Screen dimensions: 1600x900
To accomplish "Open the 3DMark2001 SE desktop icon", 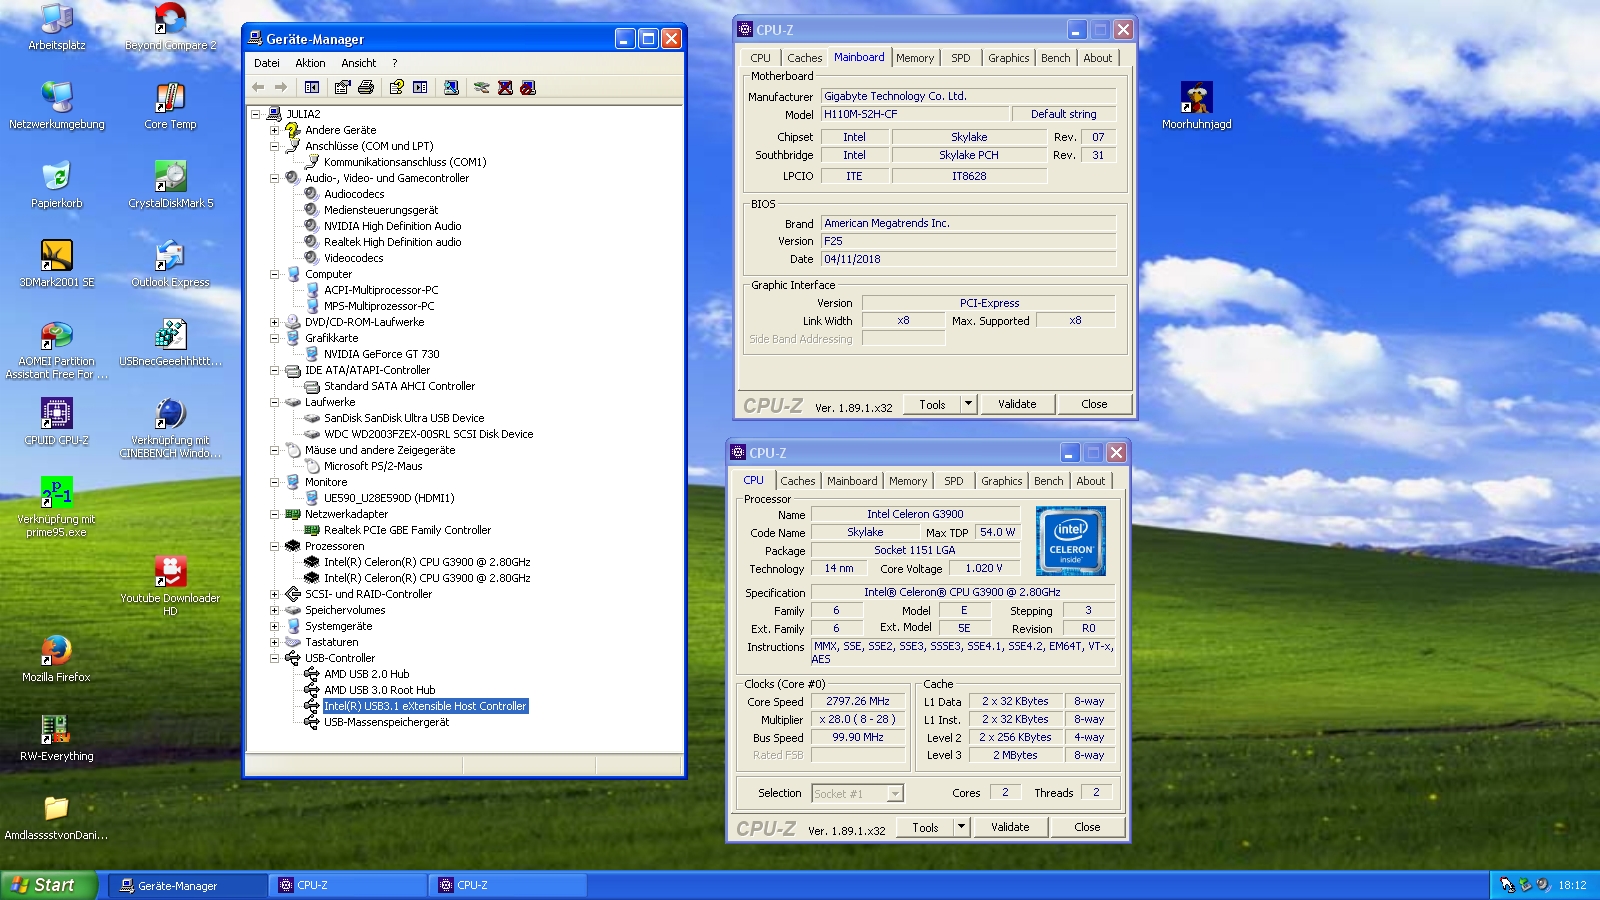I will point(57,263).
